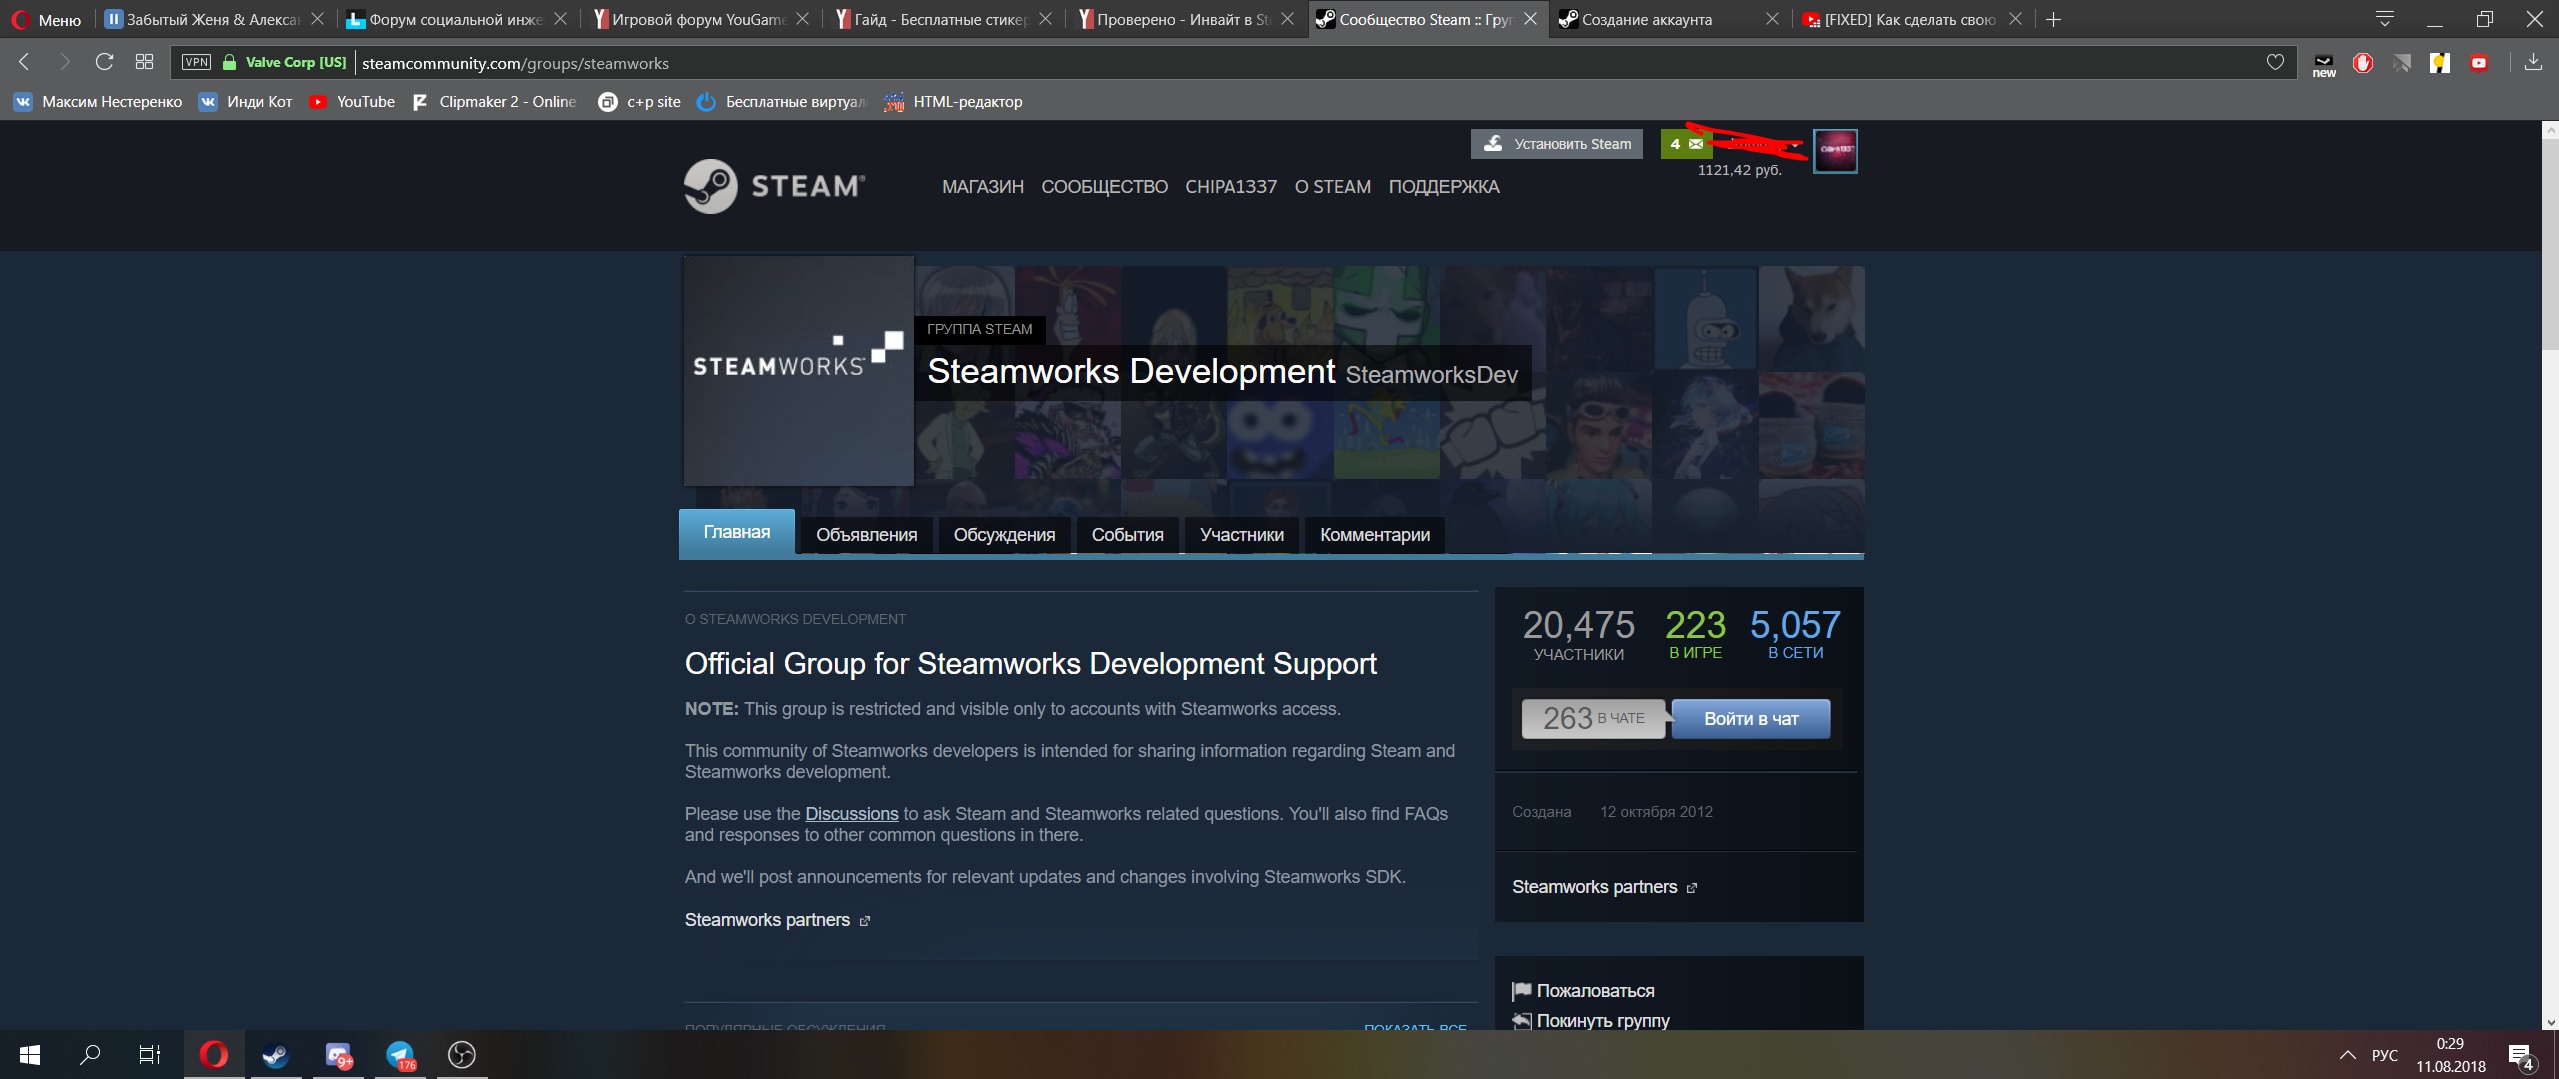Open the Steam notifications envelope icon
Image resolution: width=2559 pixels, height=1079 pixels.
1696,144
